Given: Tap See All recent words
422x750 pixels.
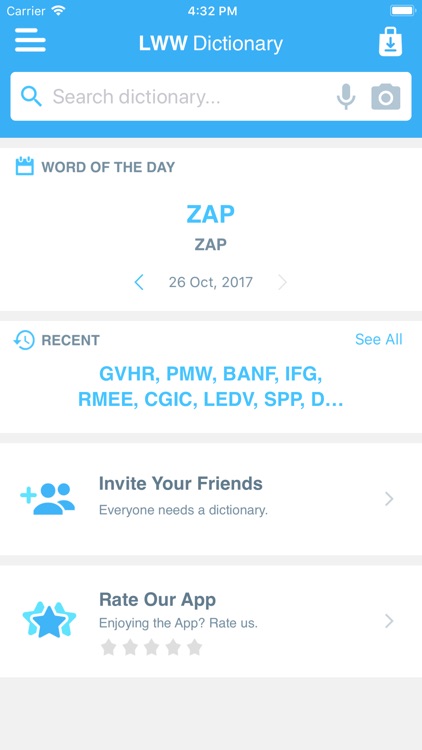Looking at the screenshot, I should tap(378, 339).
